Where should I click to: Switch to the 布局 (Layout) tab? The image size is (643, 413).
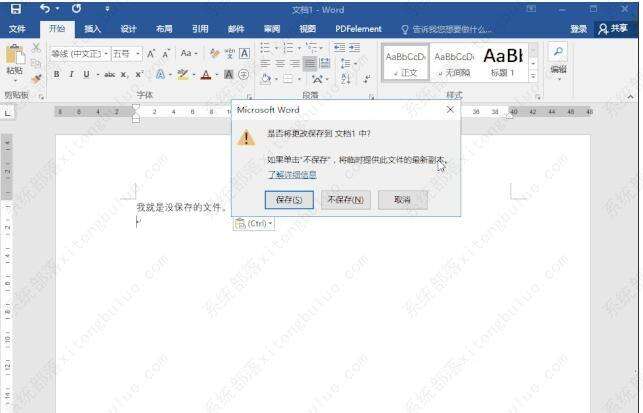164,29
